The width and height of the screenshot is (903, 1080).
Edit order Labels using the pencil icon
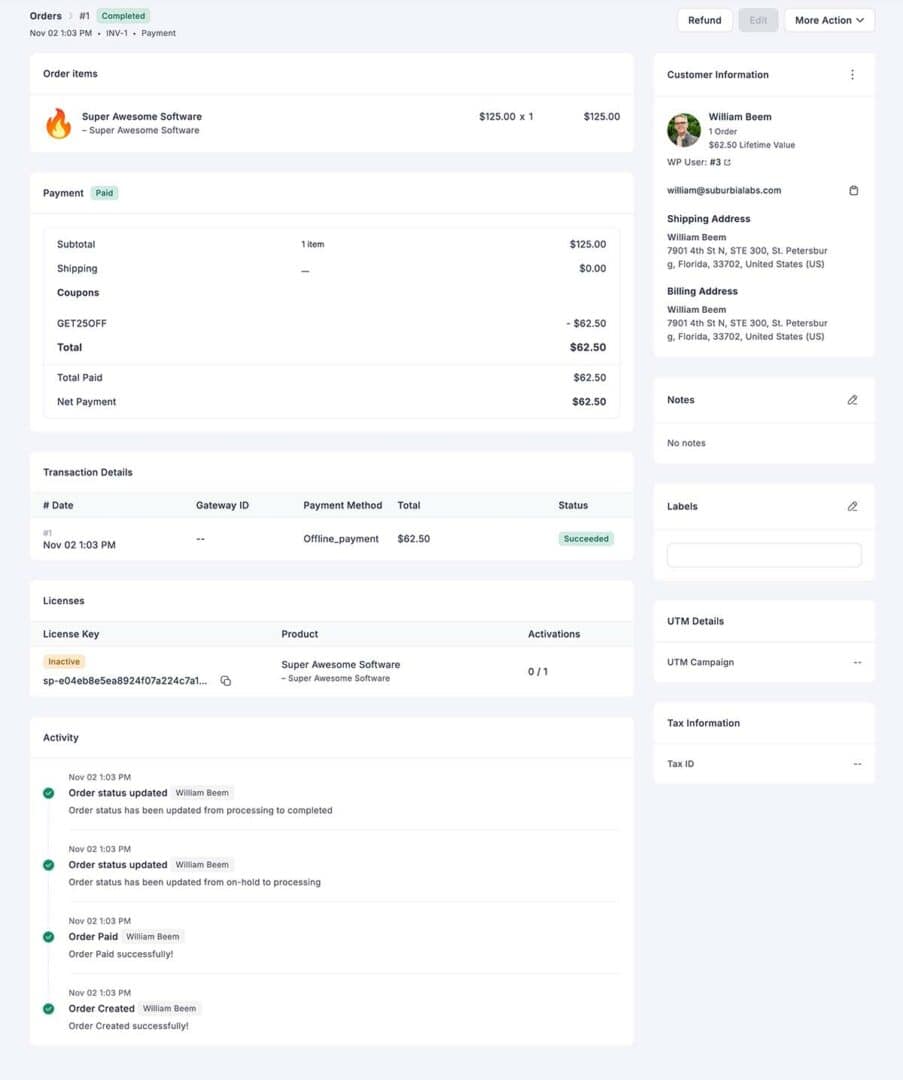pos(852,506)
